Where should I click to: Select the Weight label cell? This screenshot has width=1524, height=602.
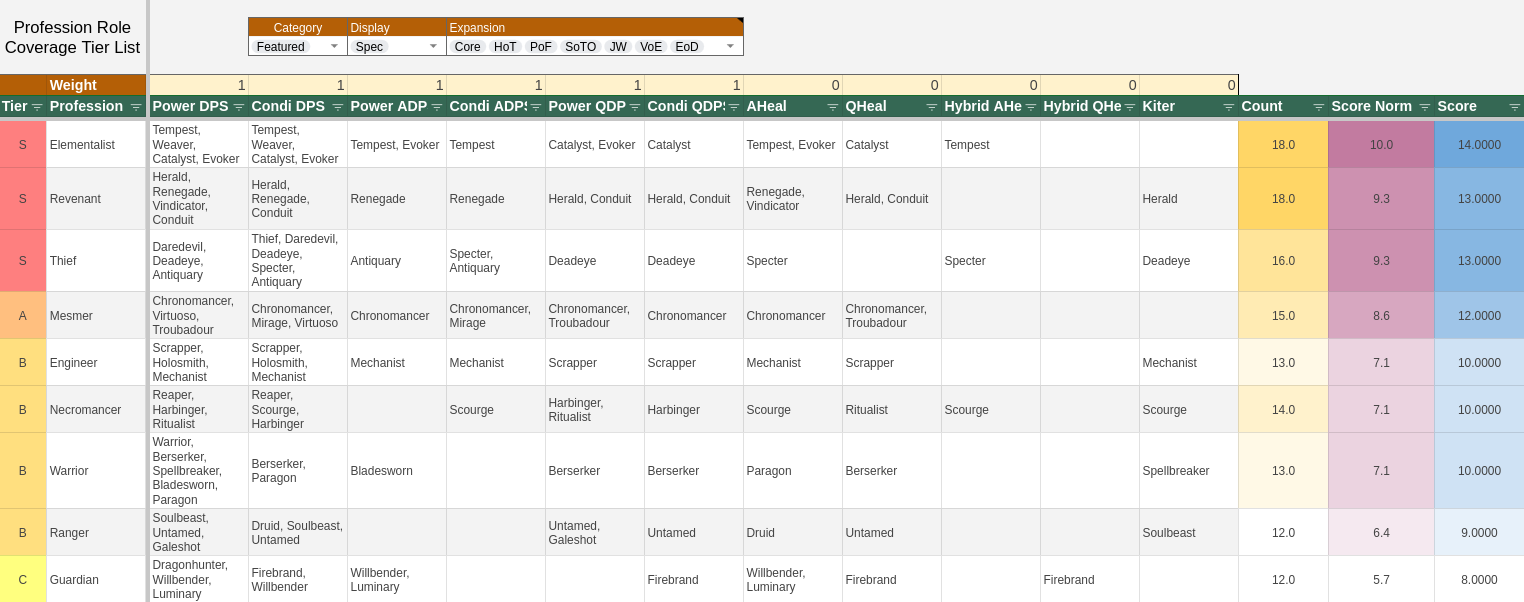tap(96, 85)
